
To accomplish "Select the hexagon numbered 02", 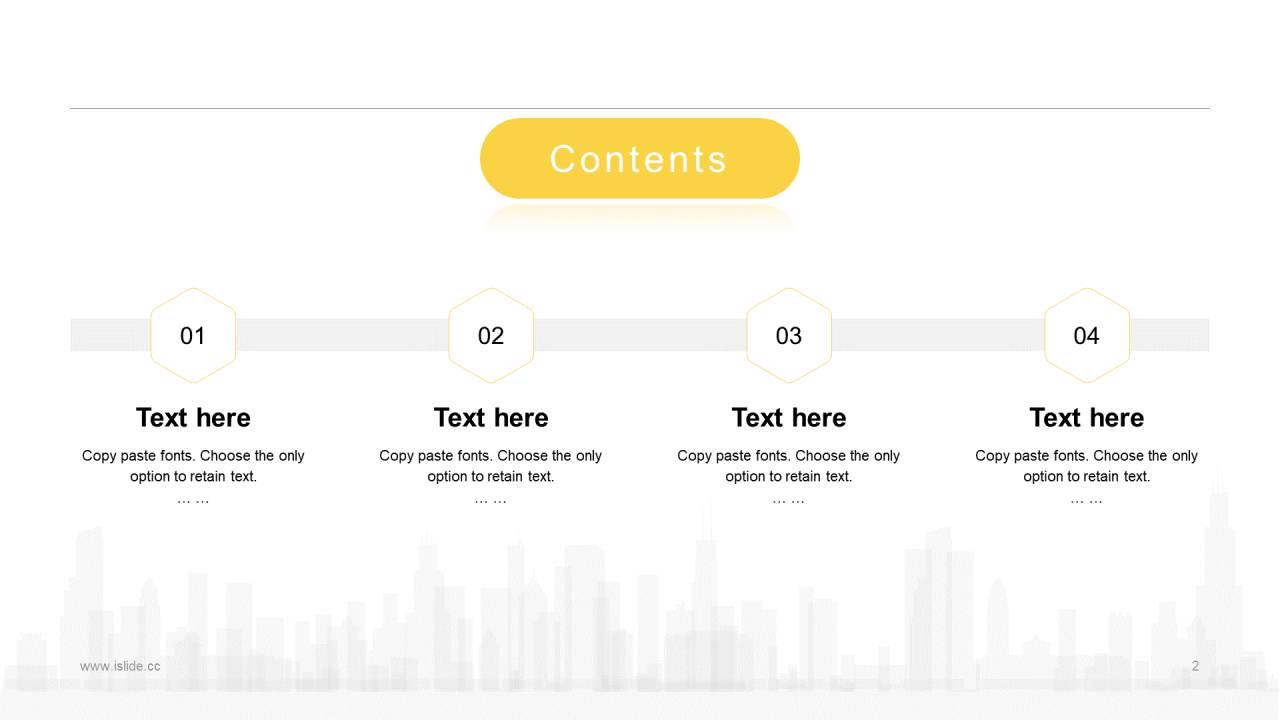I will [x=491, y=335].
